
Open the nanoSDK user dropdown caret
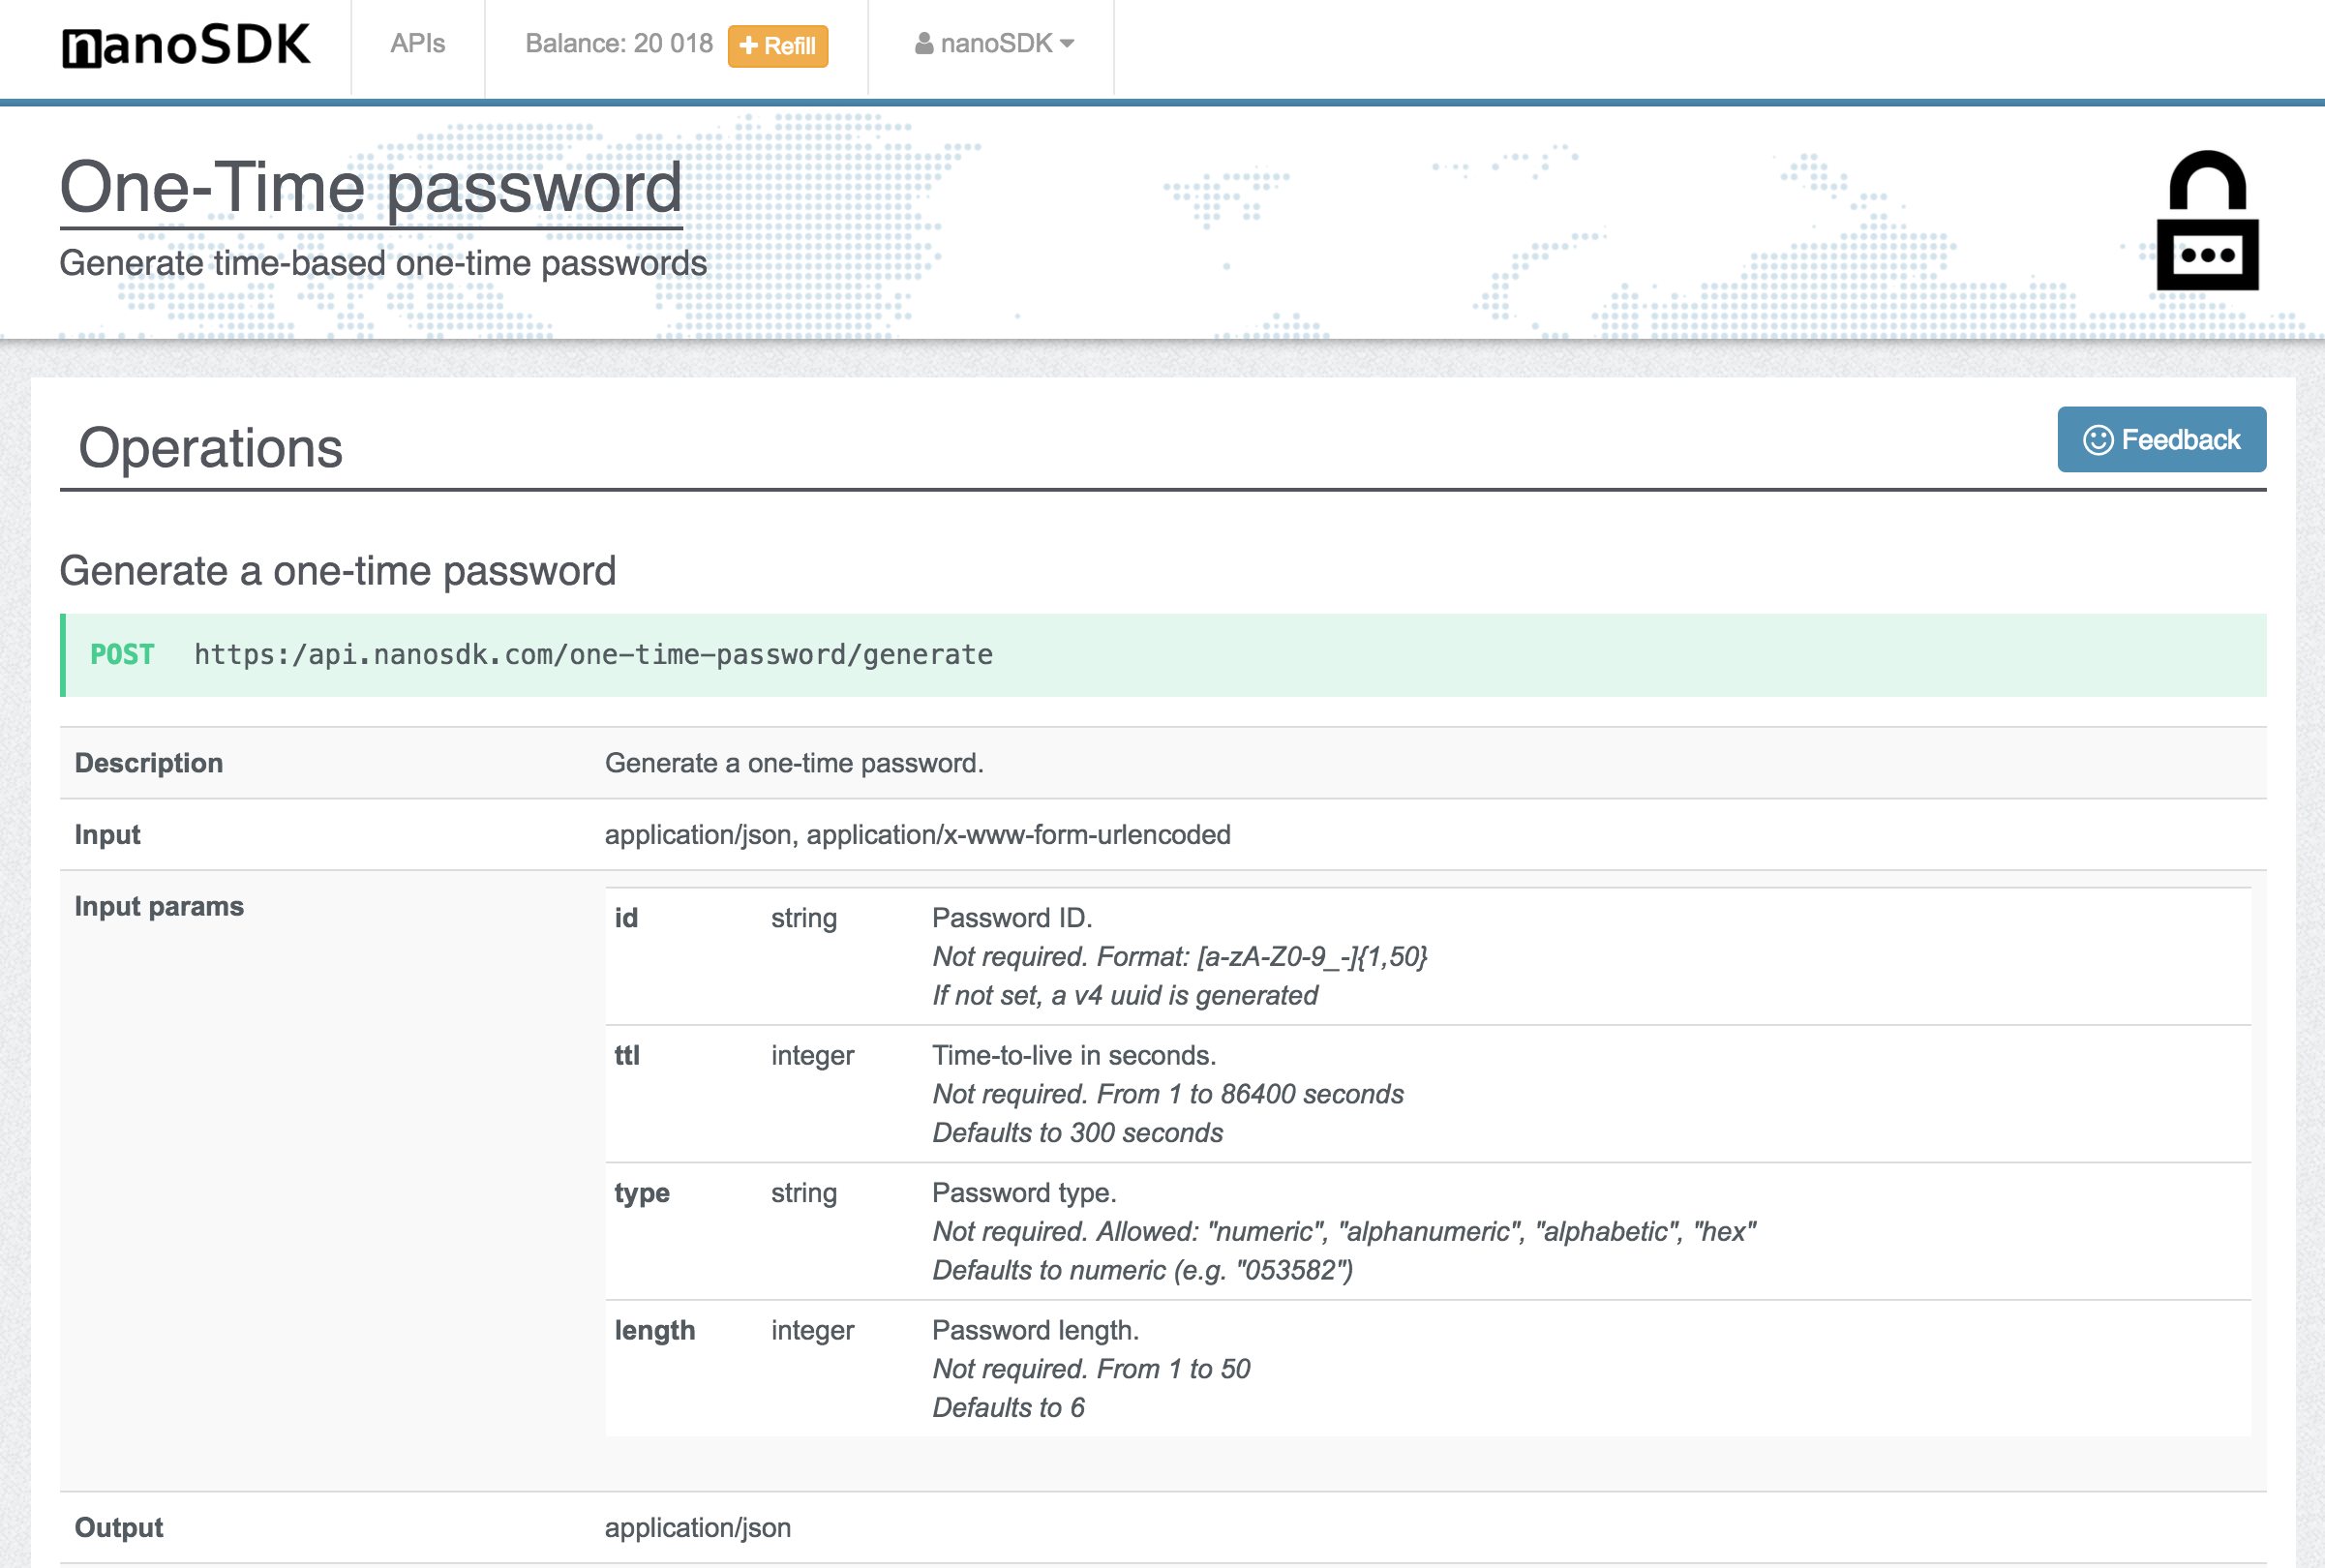tap(1067, 44)
